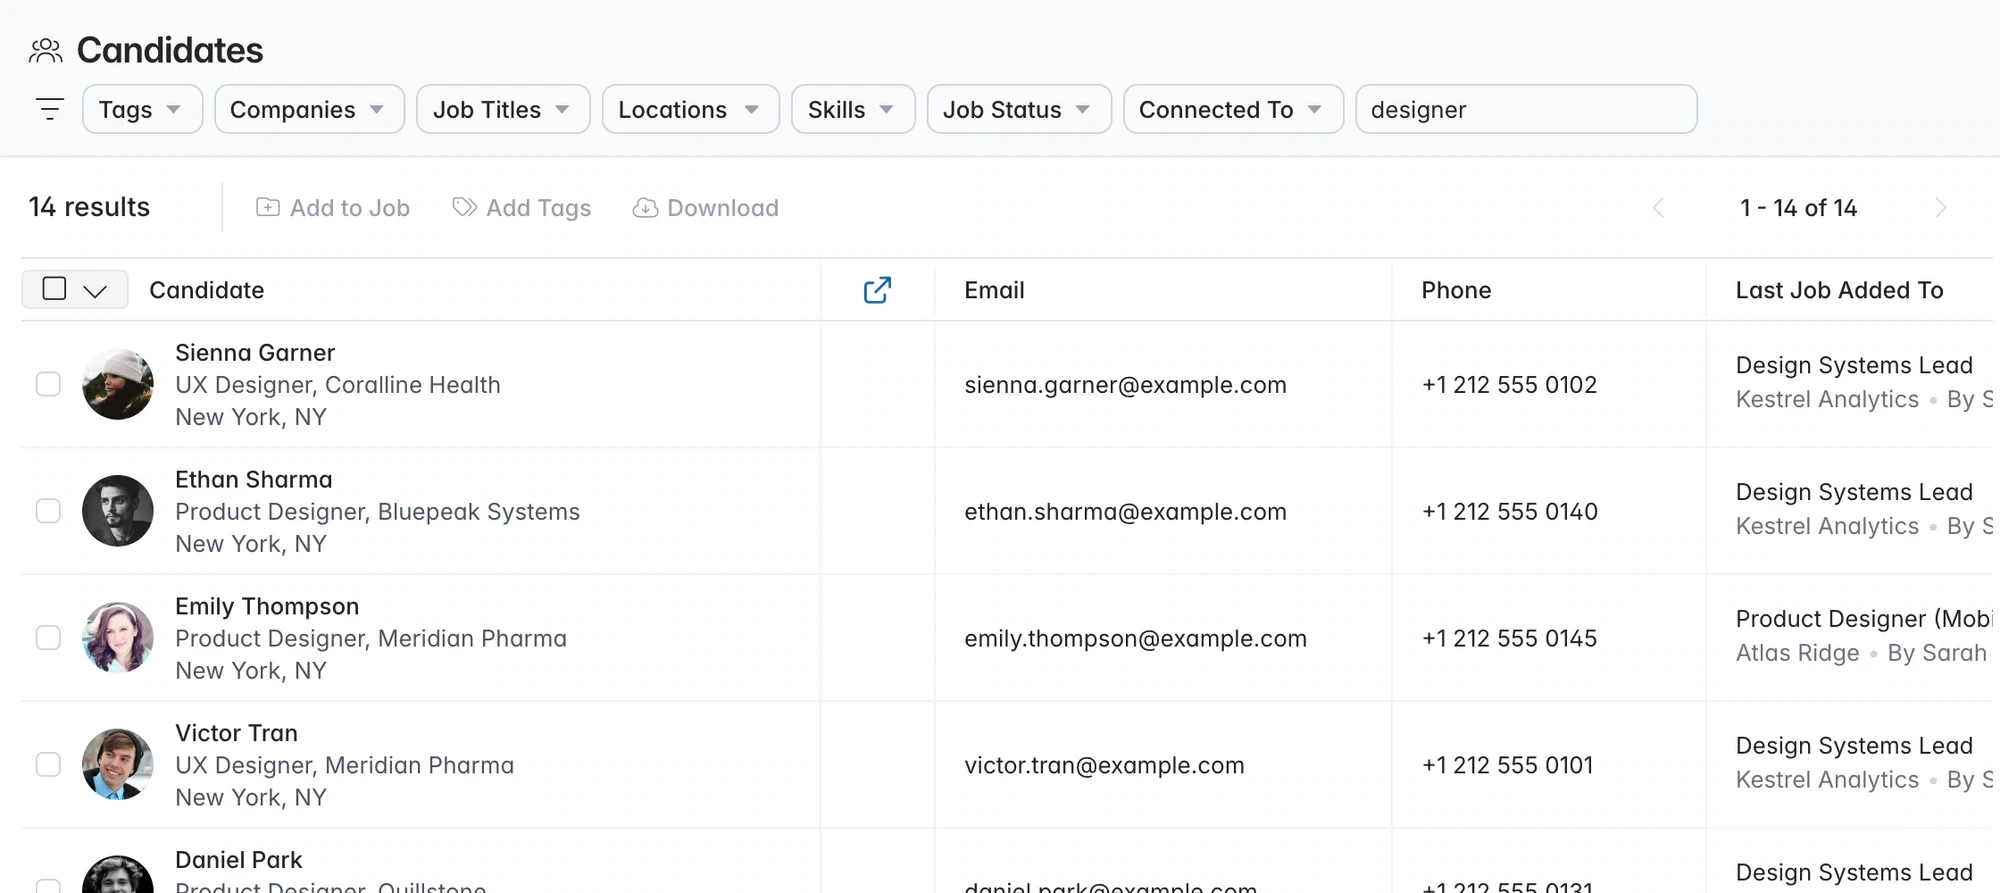
Task: Open Victor Tran's avatar photo
Action: 118,765
